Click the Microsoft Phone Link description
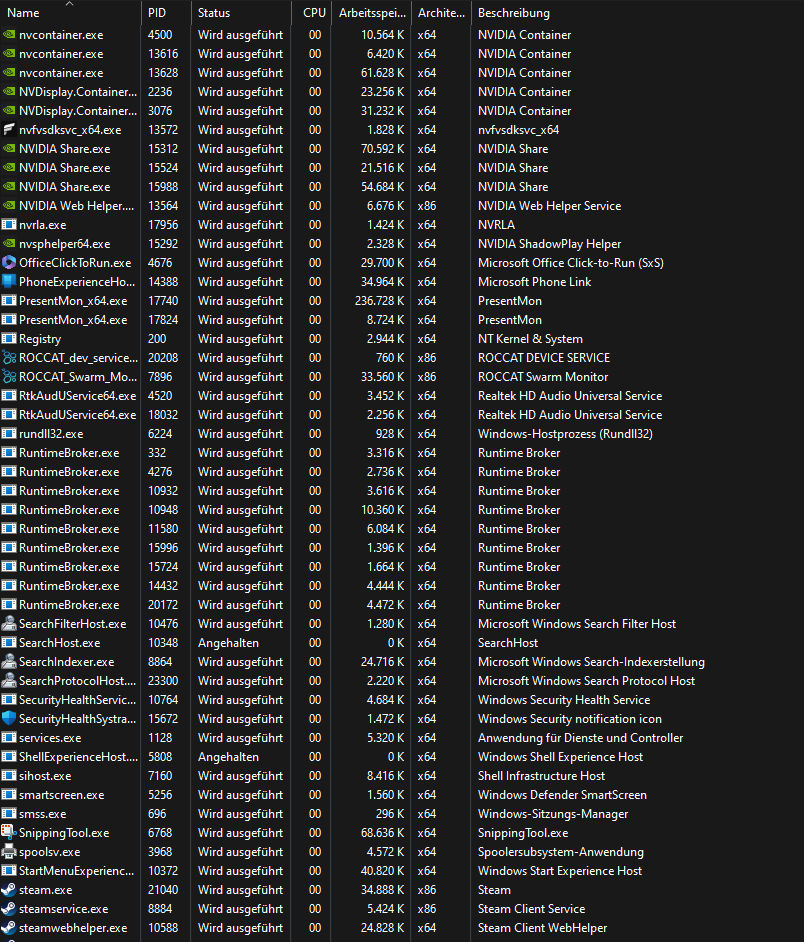804x942 pixels. click(x=534, y=282)
